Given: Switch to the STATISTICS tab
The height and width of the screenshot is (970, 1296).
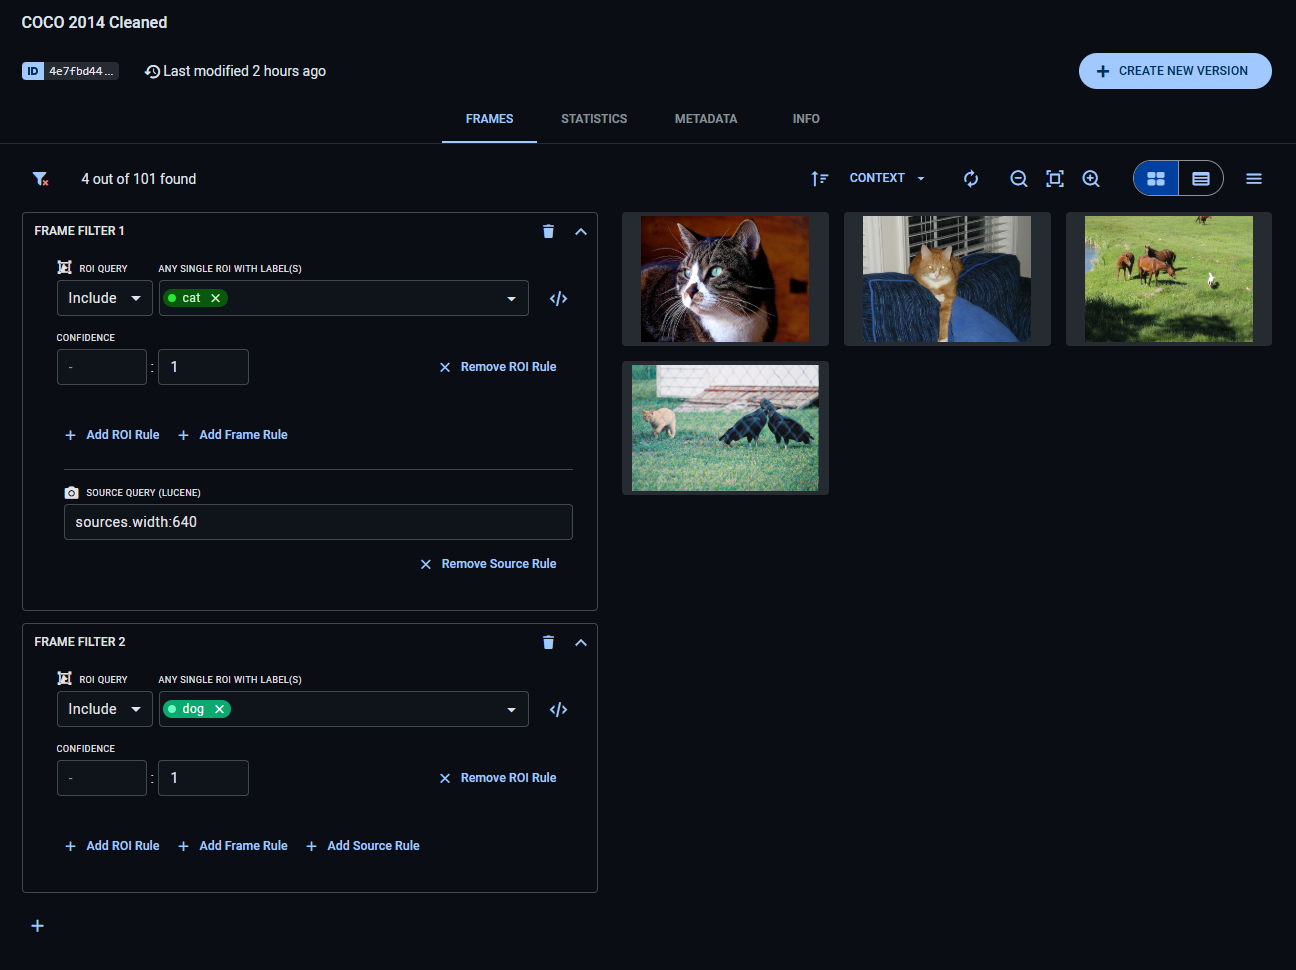Looking at the screenshot, I should [594, 118].
